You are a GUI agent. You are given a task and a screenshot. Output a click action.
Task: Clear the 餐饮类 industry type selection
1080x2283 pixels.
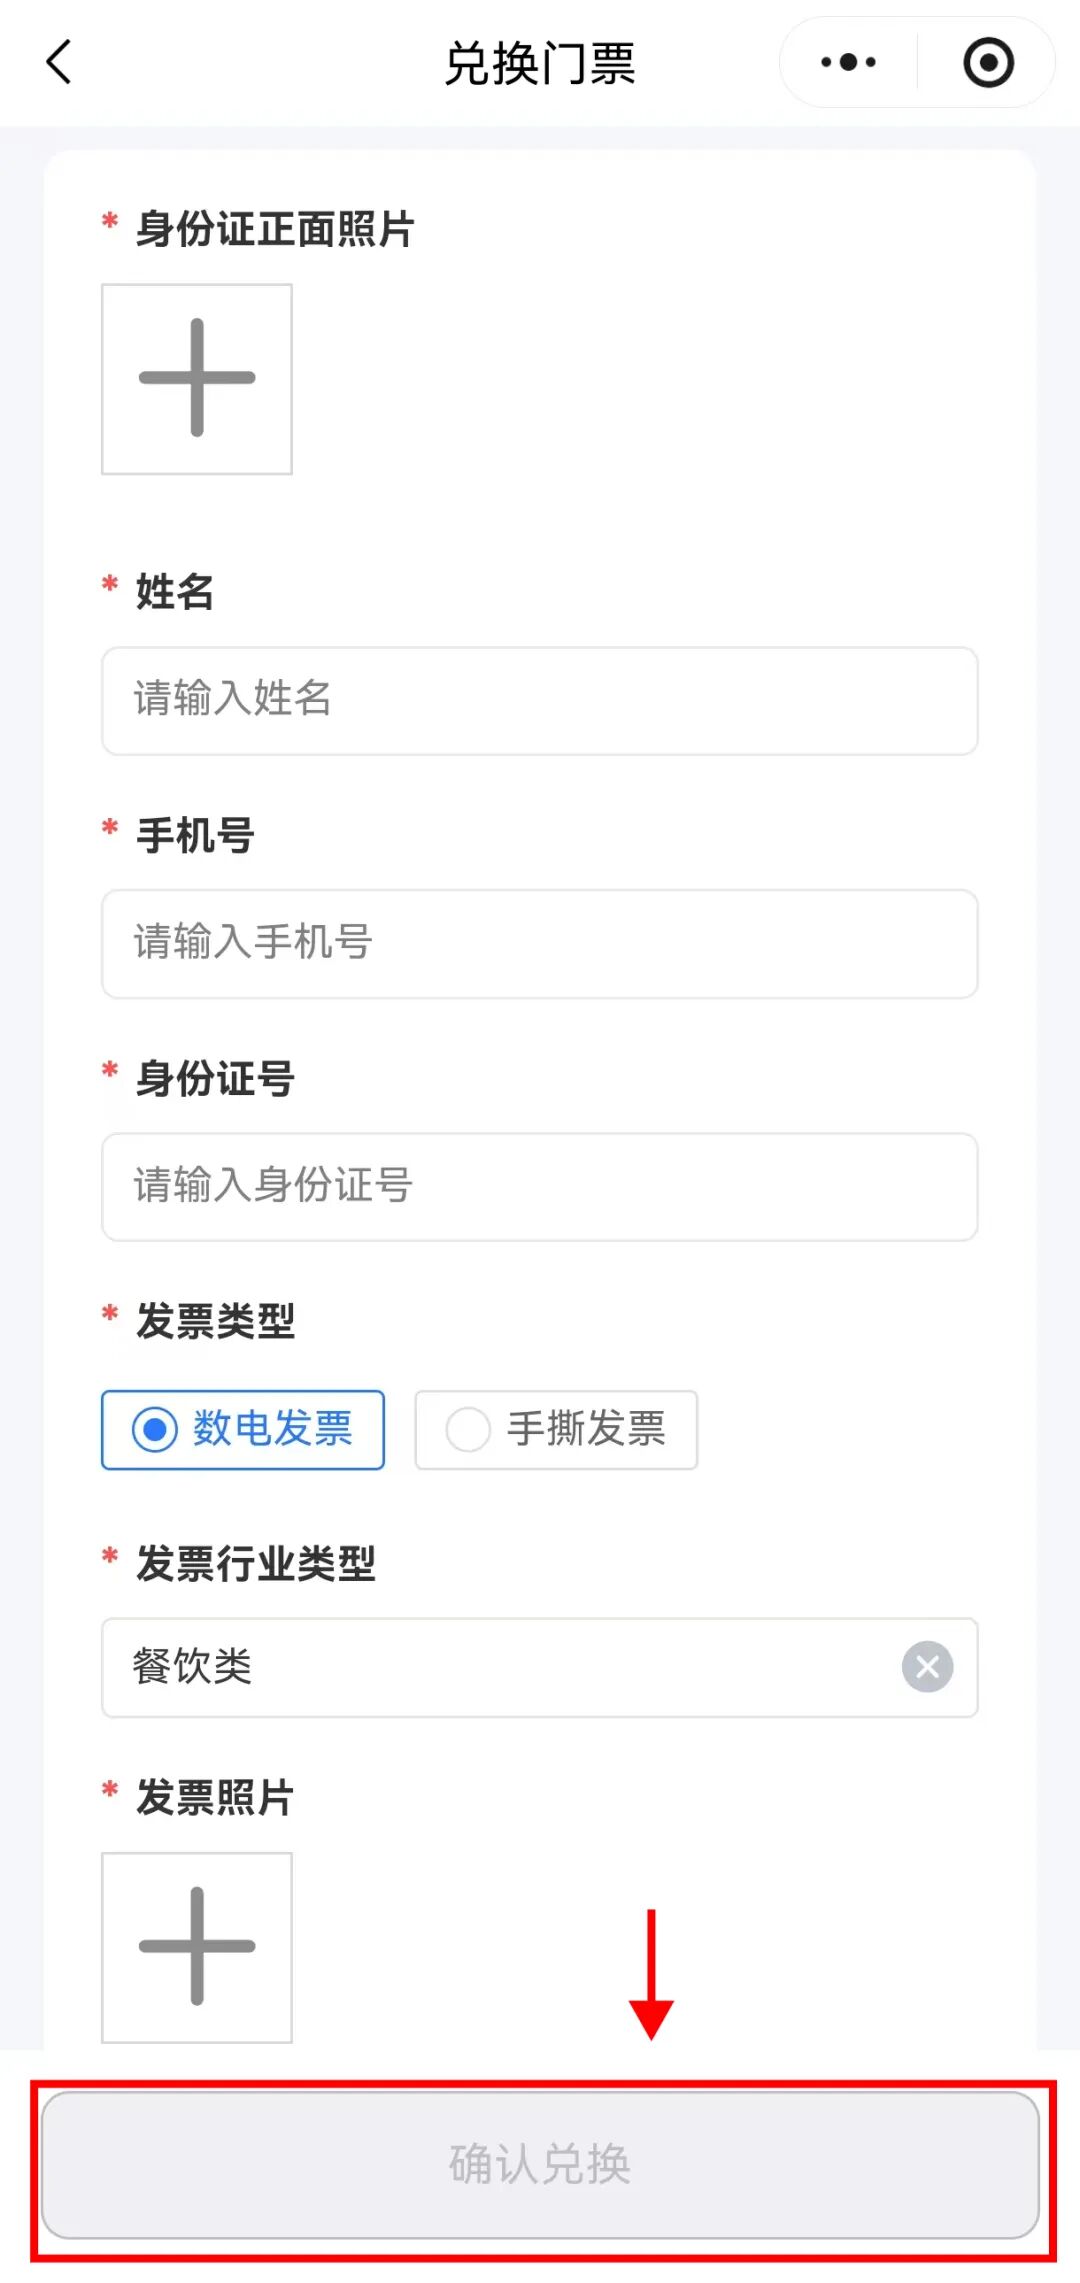tap(927, 1667)
